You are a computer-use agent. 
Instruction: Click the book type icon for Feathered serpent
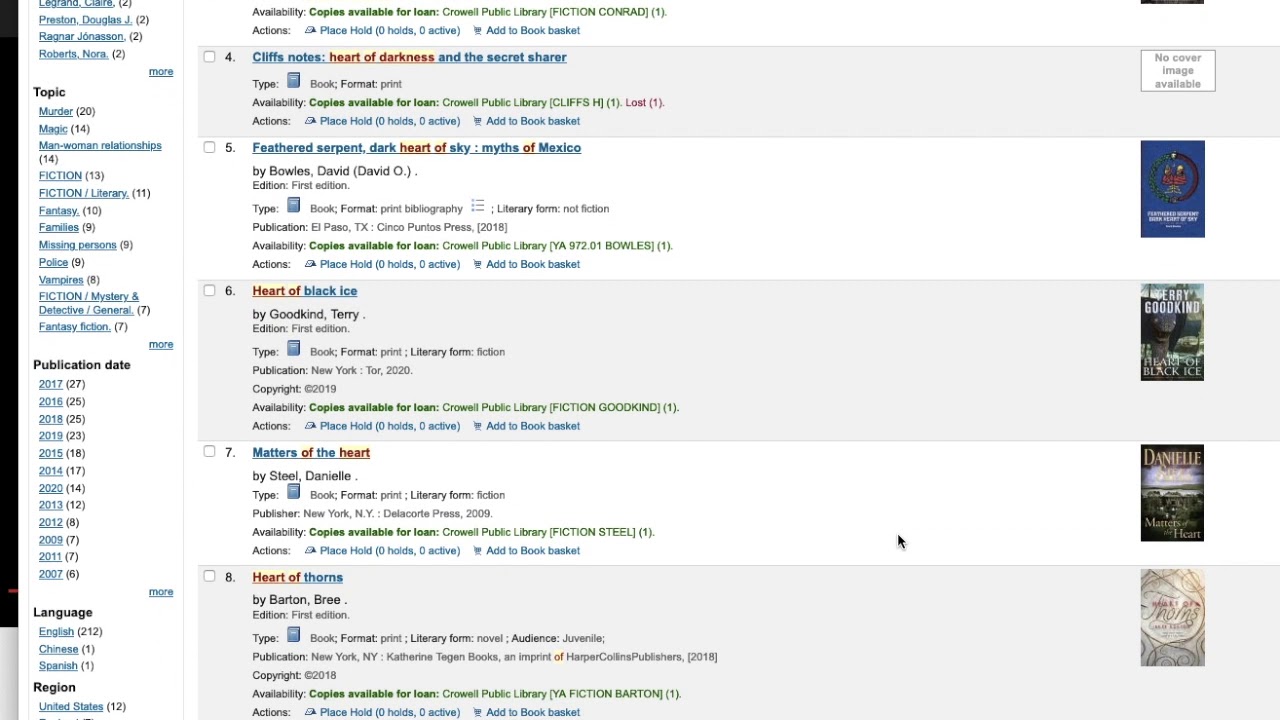(x=293, y=206)
